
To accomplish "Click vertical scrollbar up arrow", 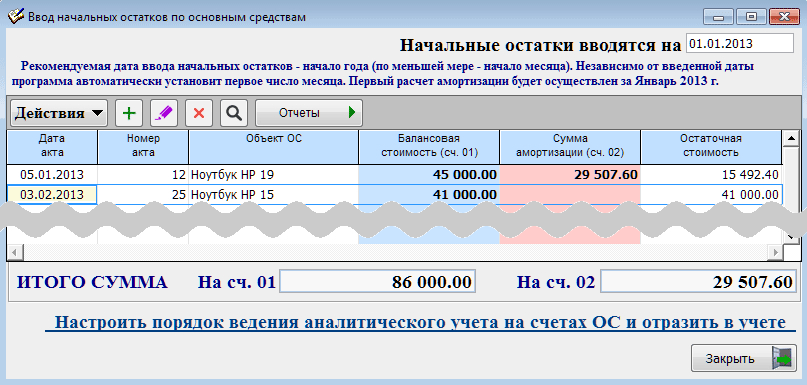I will (x=789, y=137).
